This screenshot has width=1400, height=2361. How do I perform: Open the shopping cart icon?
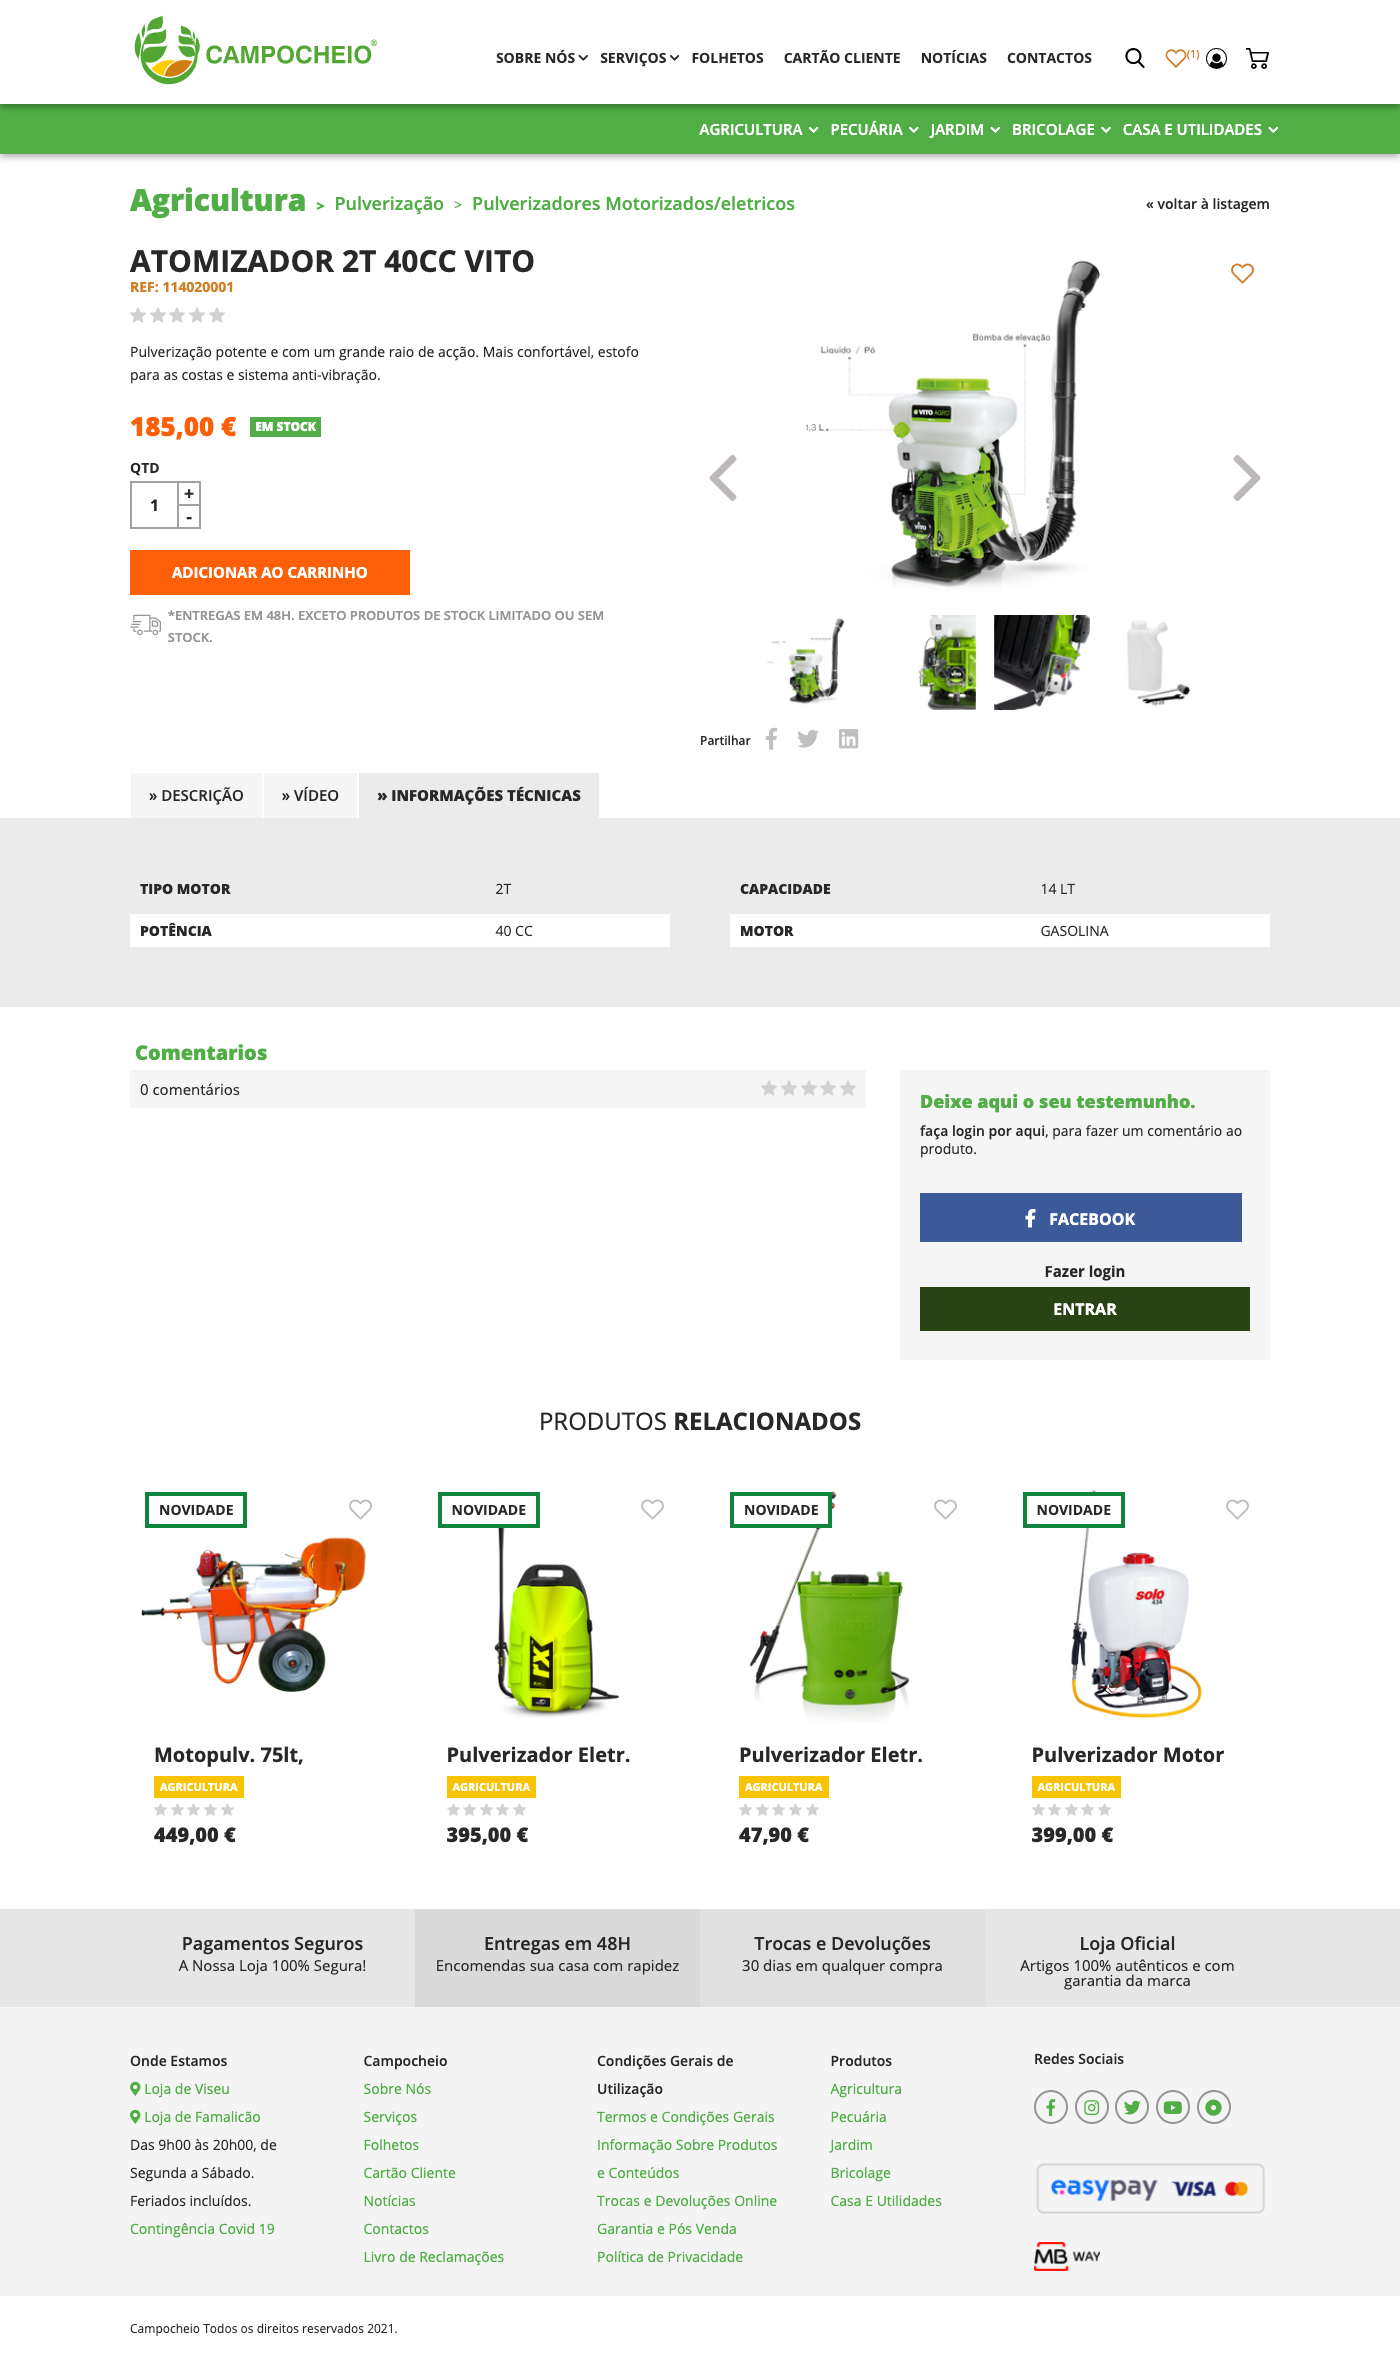click(x=1258, y=58)
